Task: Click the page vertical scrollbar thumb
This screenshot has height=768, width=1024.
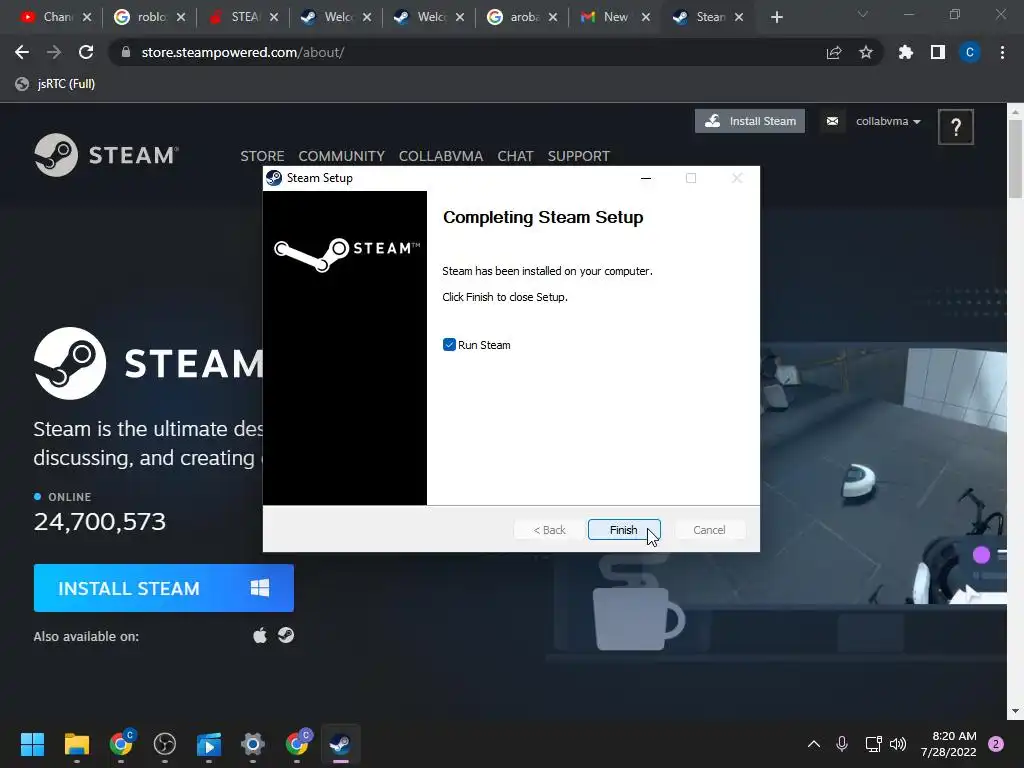Action: pos(1015,159)
